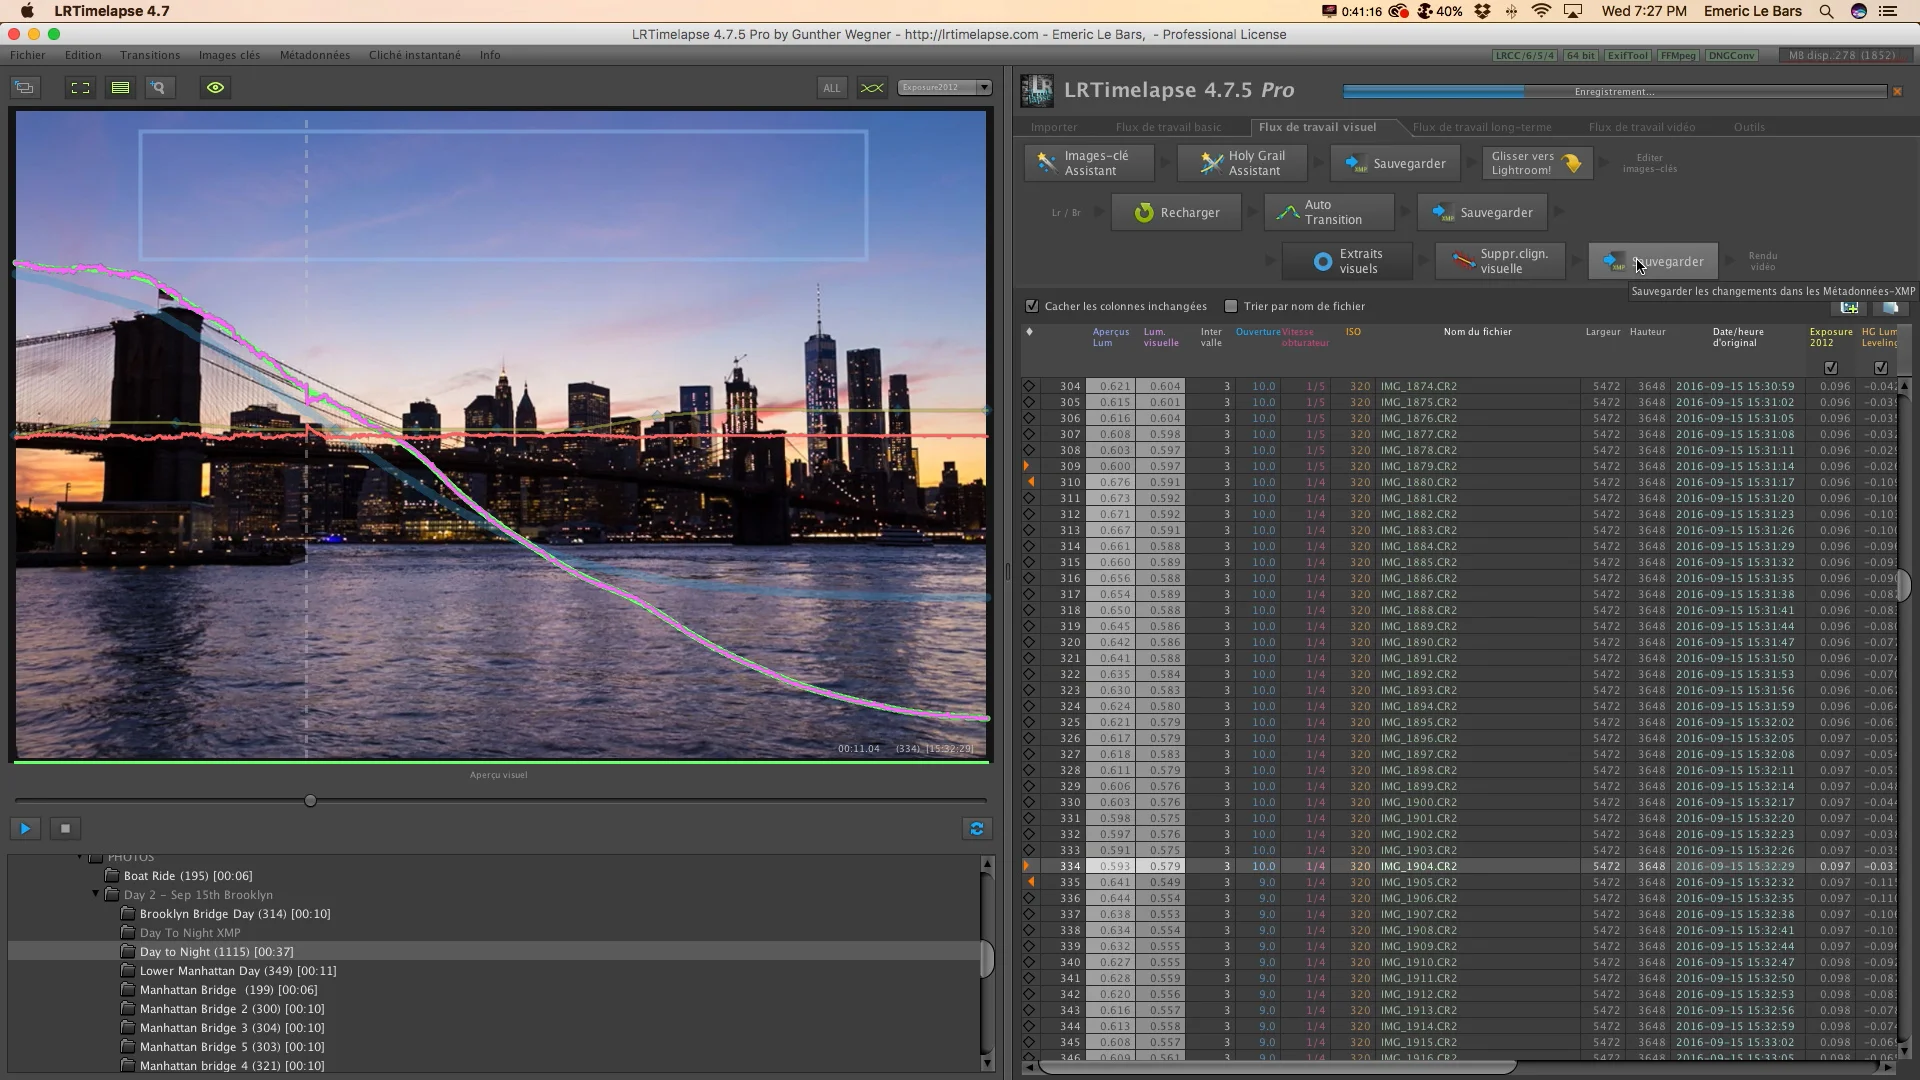Click third-row Sauvegarder button under cursor
Viewport: 1920px width, 1080px height.
pyautogui.click(x=1653, y=261)
